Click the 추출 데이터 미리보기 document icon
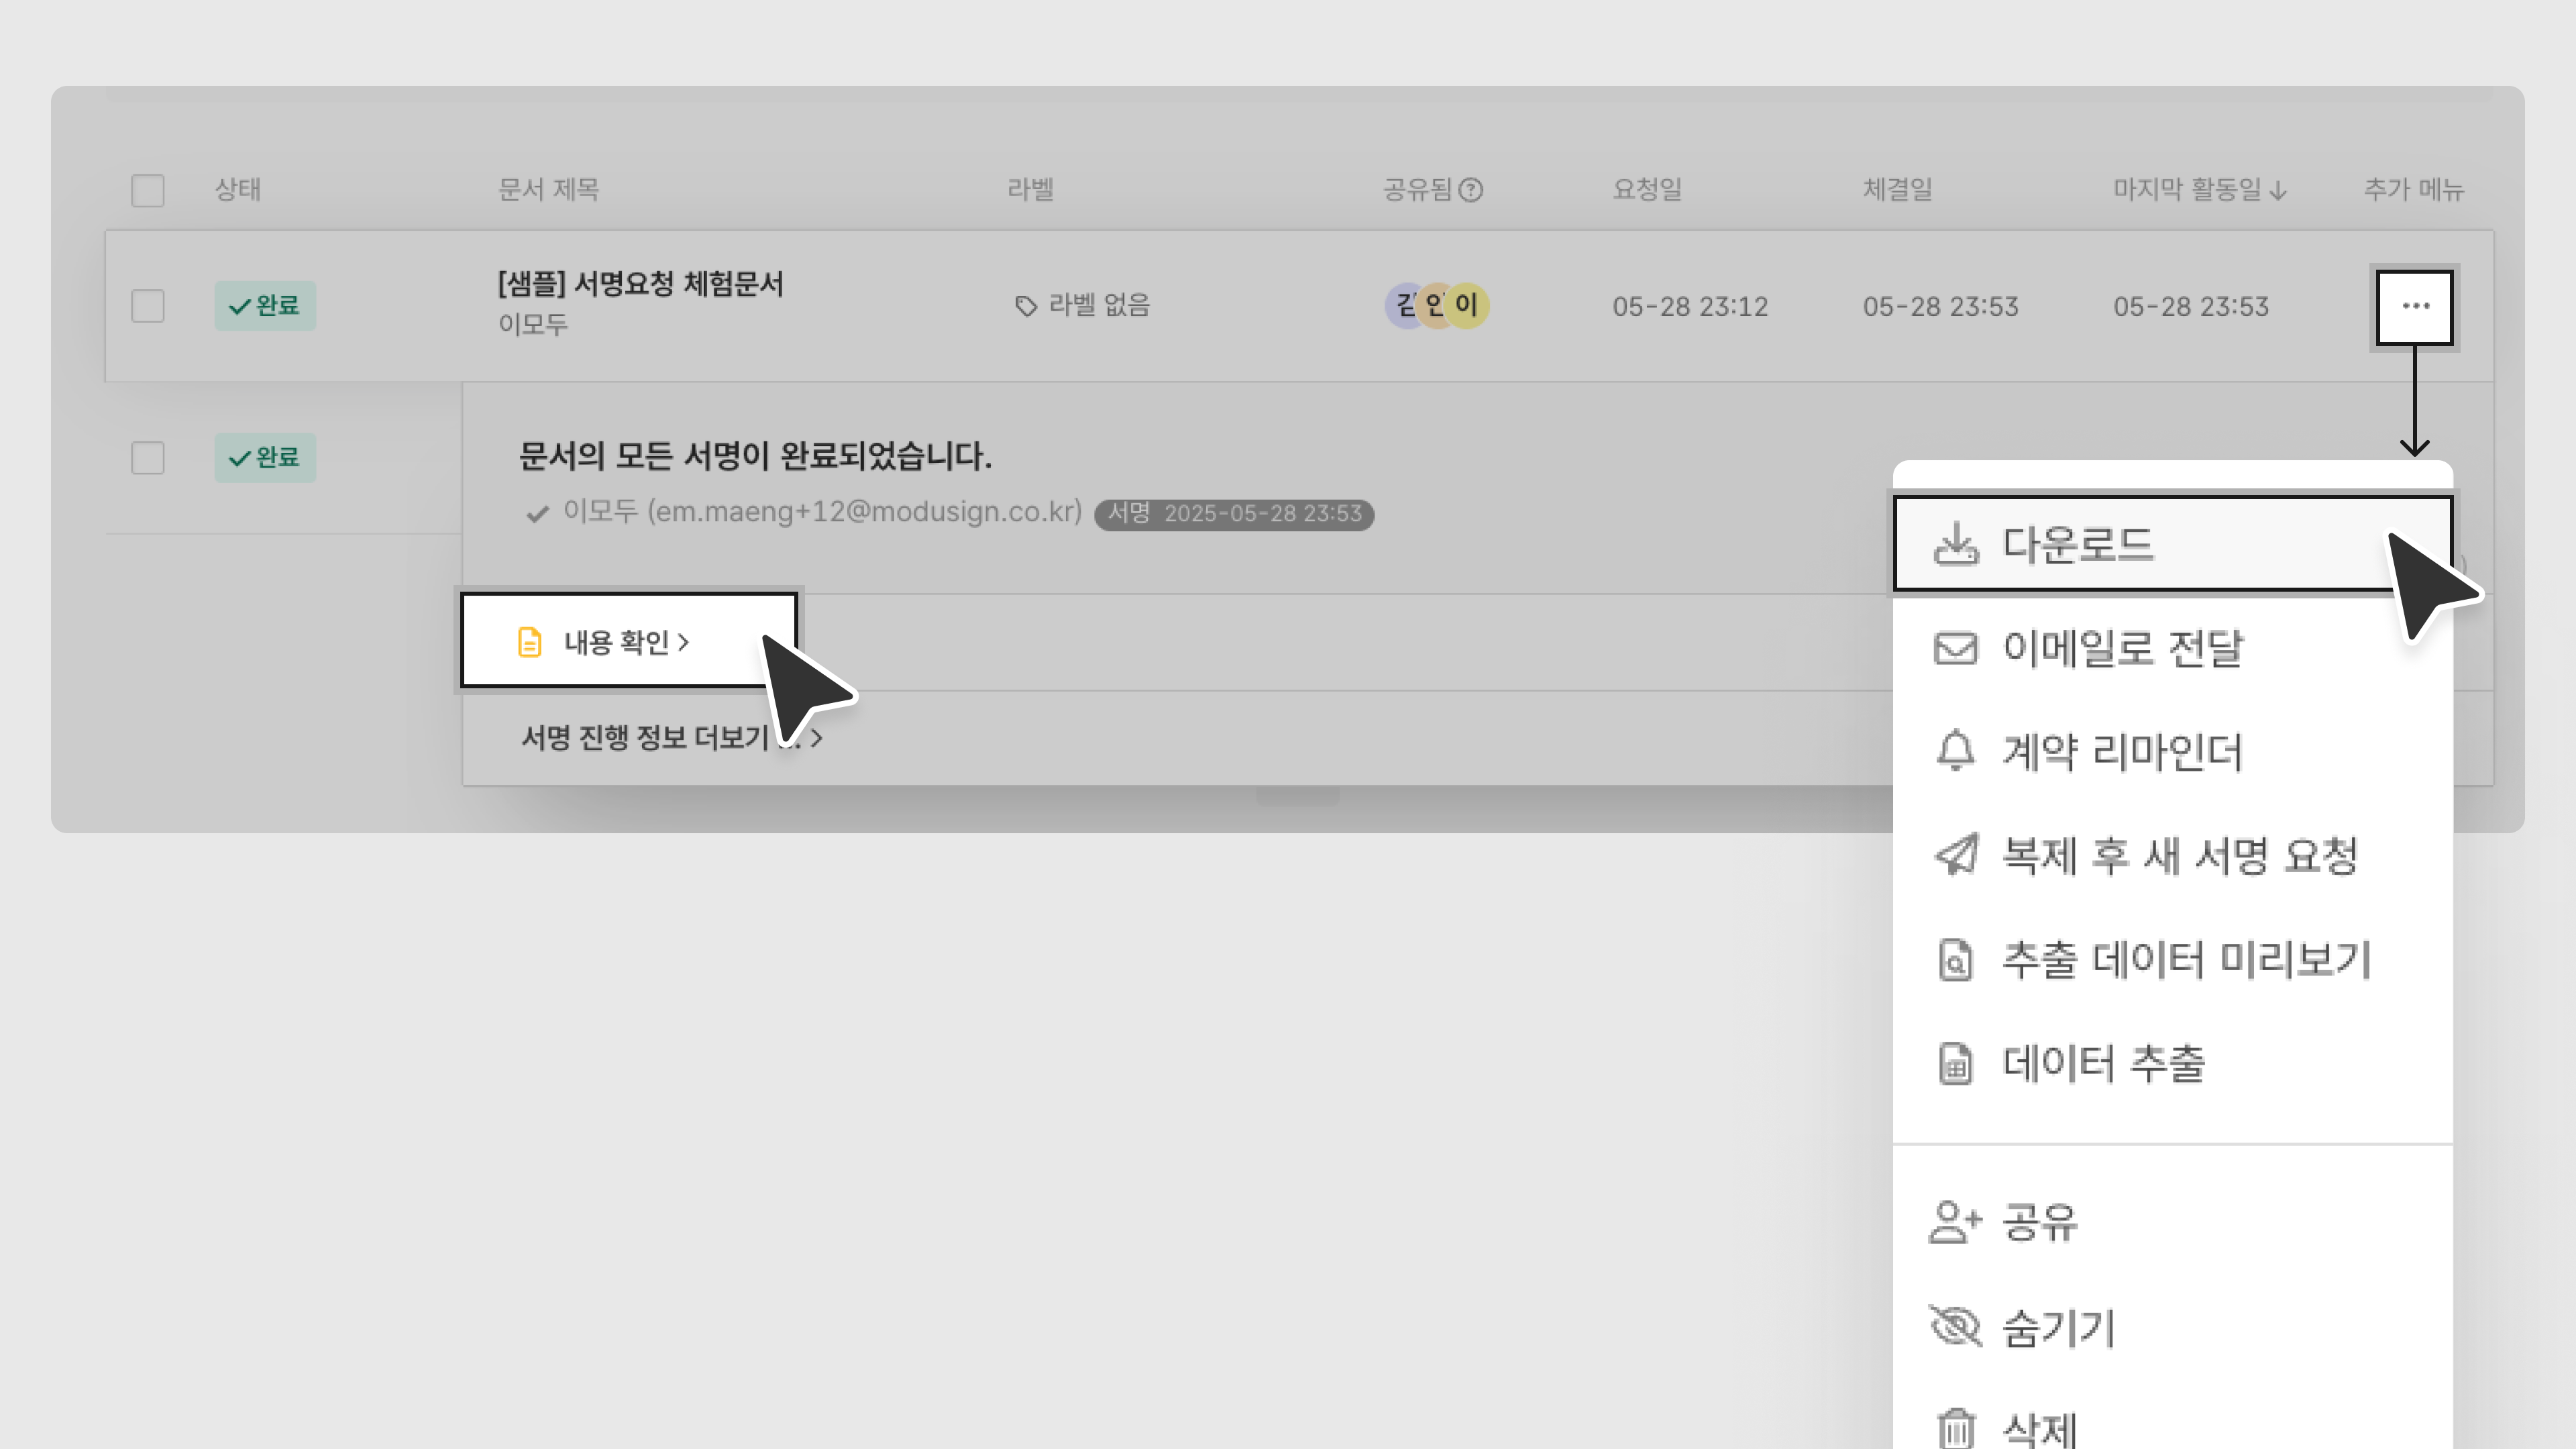This screenshot has width=2576, height=1449. 1955,960
